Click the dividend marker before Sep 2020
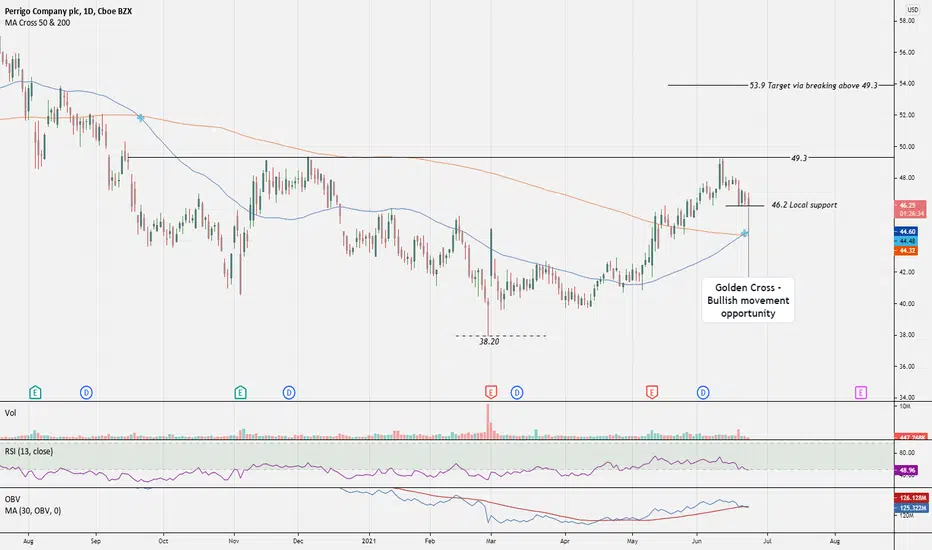 tap(86, 392)
